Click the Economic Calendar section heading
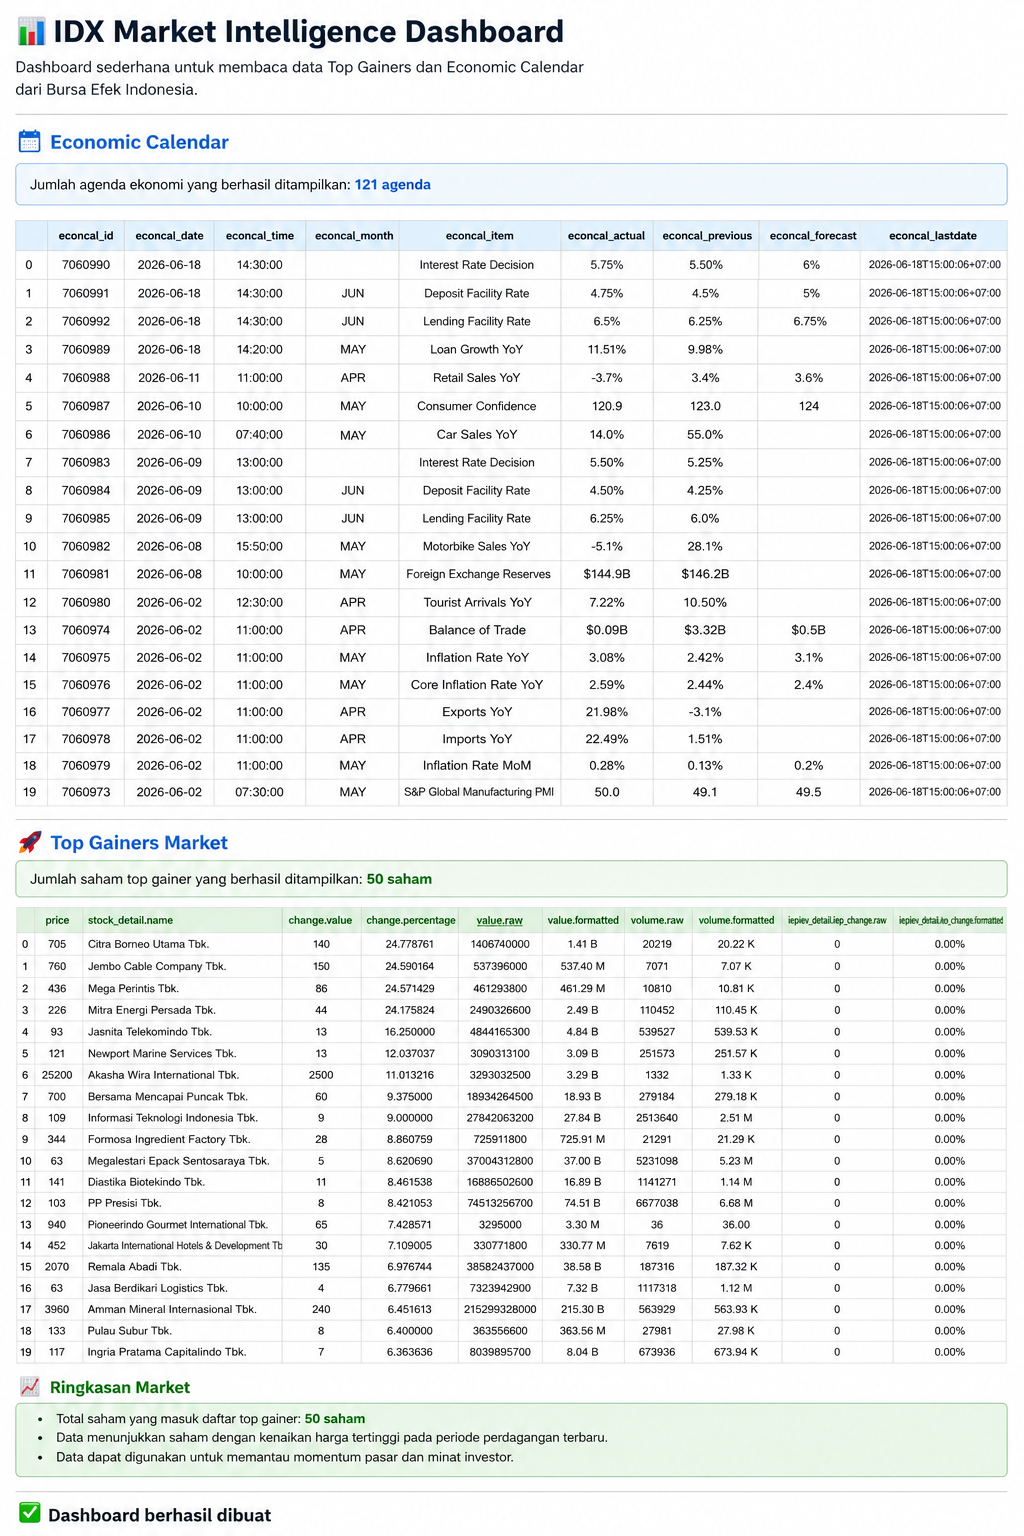This screenshot has height=1536, width=1024. 139,142
